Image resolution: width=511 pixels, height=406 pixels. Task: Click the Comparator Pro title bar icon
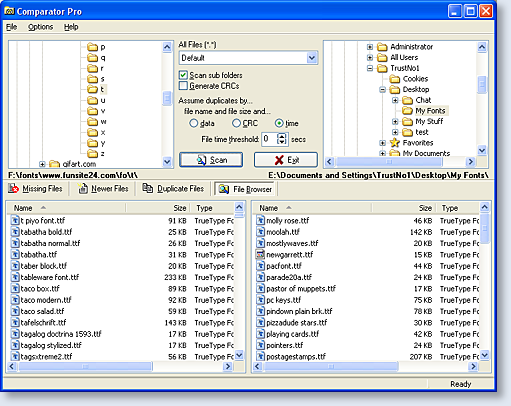pos(9,11)
